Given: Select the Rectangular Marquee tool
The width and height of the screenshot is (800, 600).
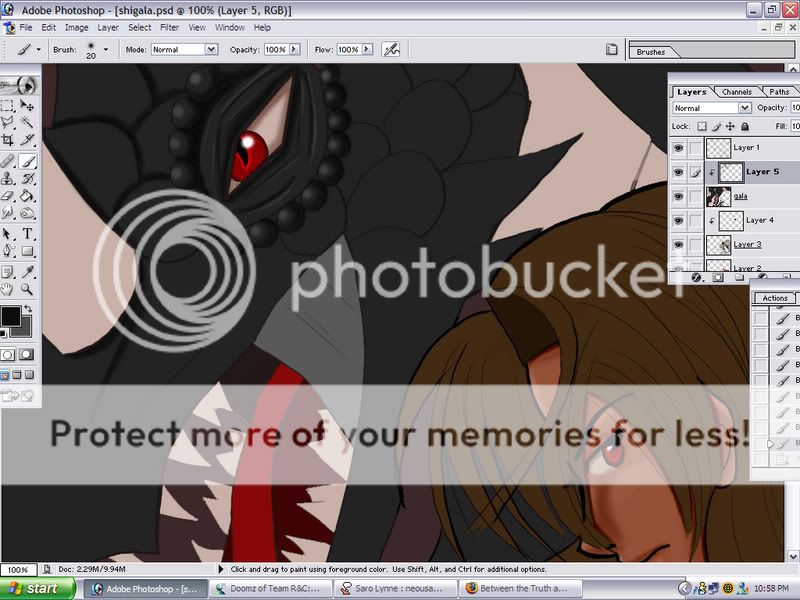Looking at the screenshot, I should (x=8, y=106).
